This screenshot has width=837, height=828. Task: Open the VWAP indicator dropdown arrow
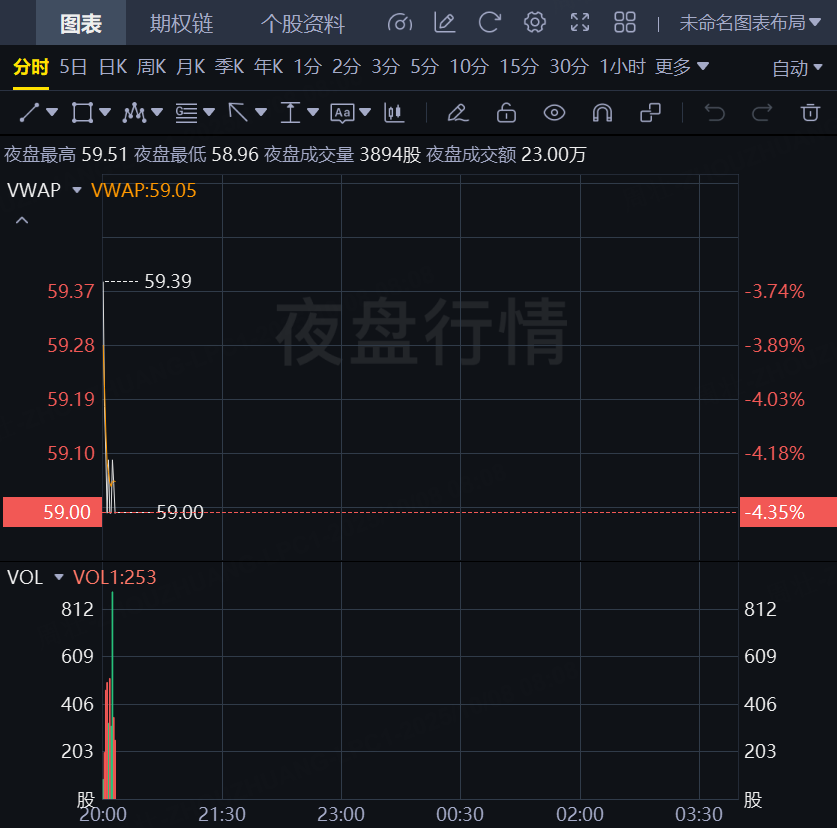click(x=77, y=190)
